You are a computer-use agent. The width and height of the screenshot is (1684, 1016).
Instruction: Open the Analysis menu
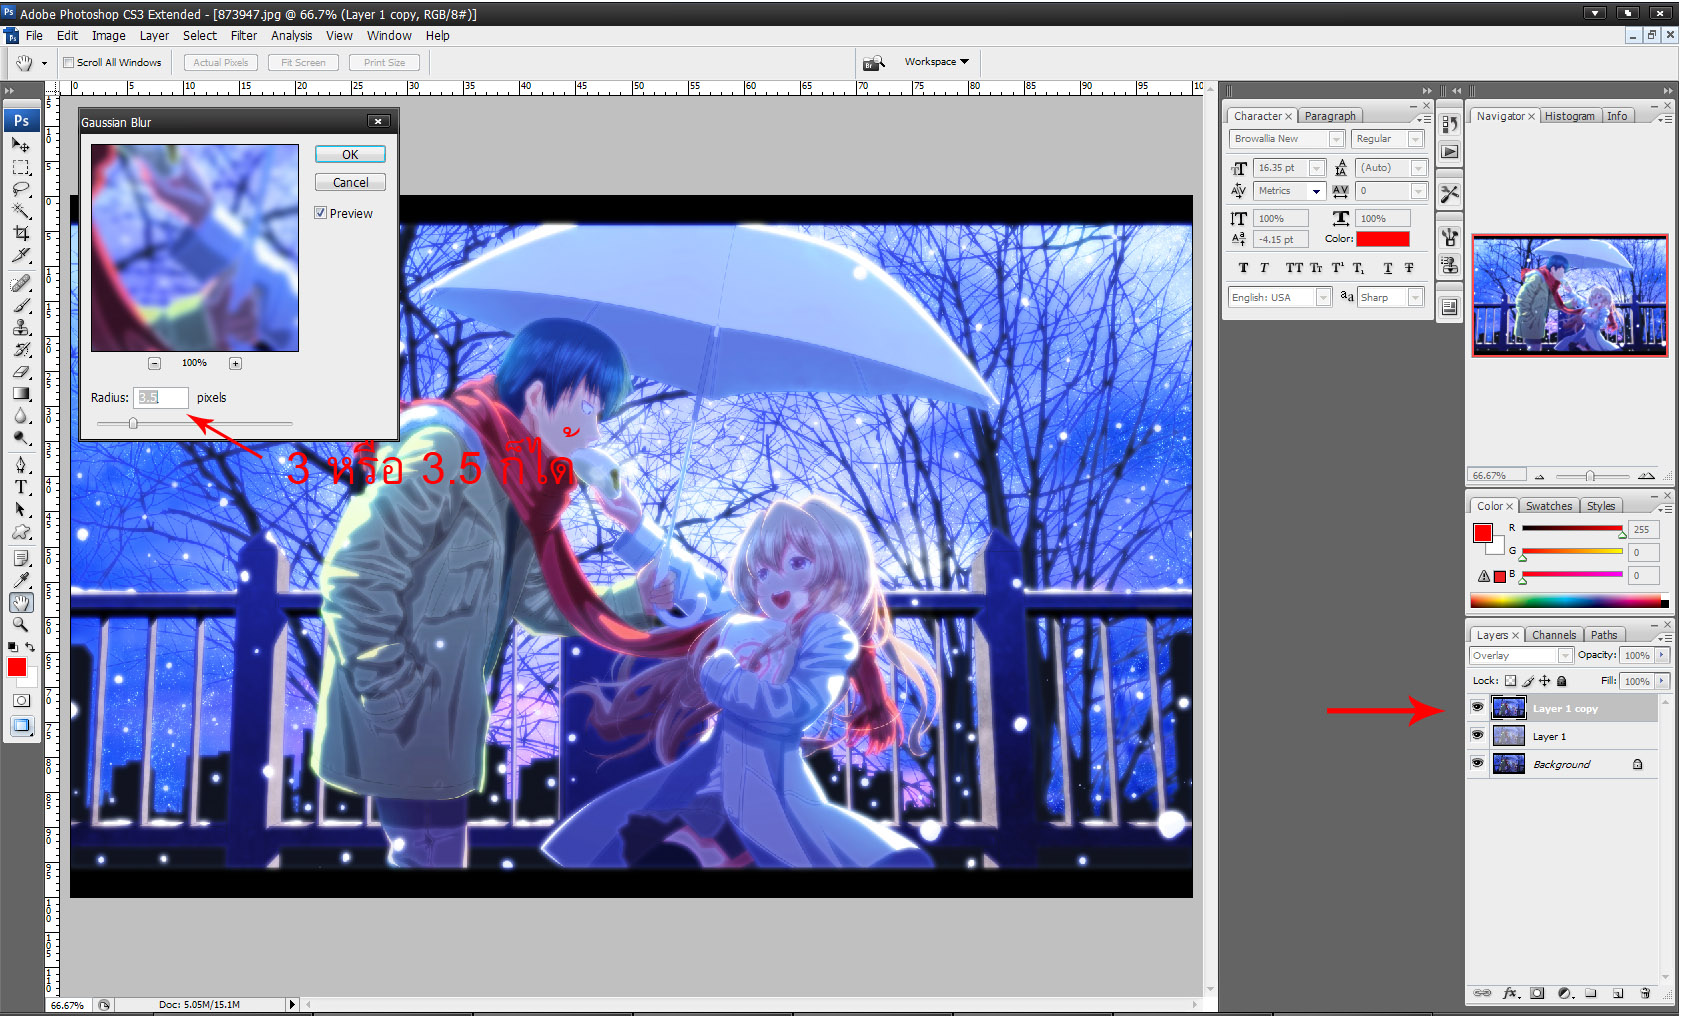coord(291,35)
